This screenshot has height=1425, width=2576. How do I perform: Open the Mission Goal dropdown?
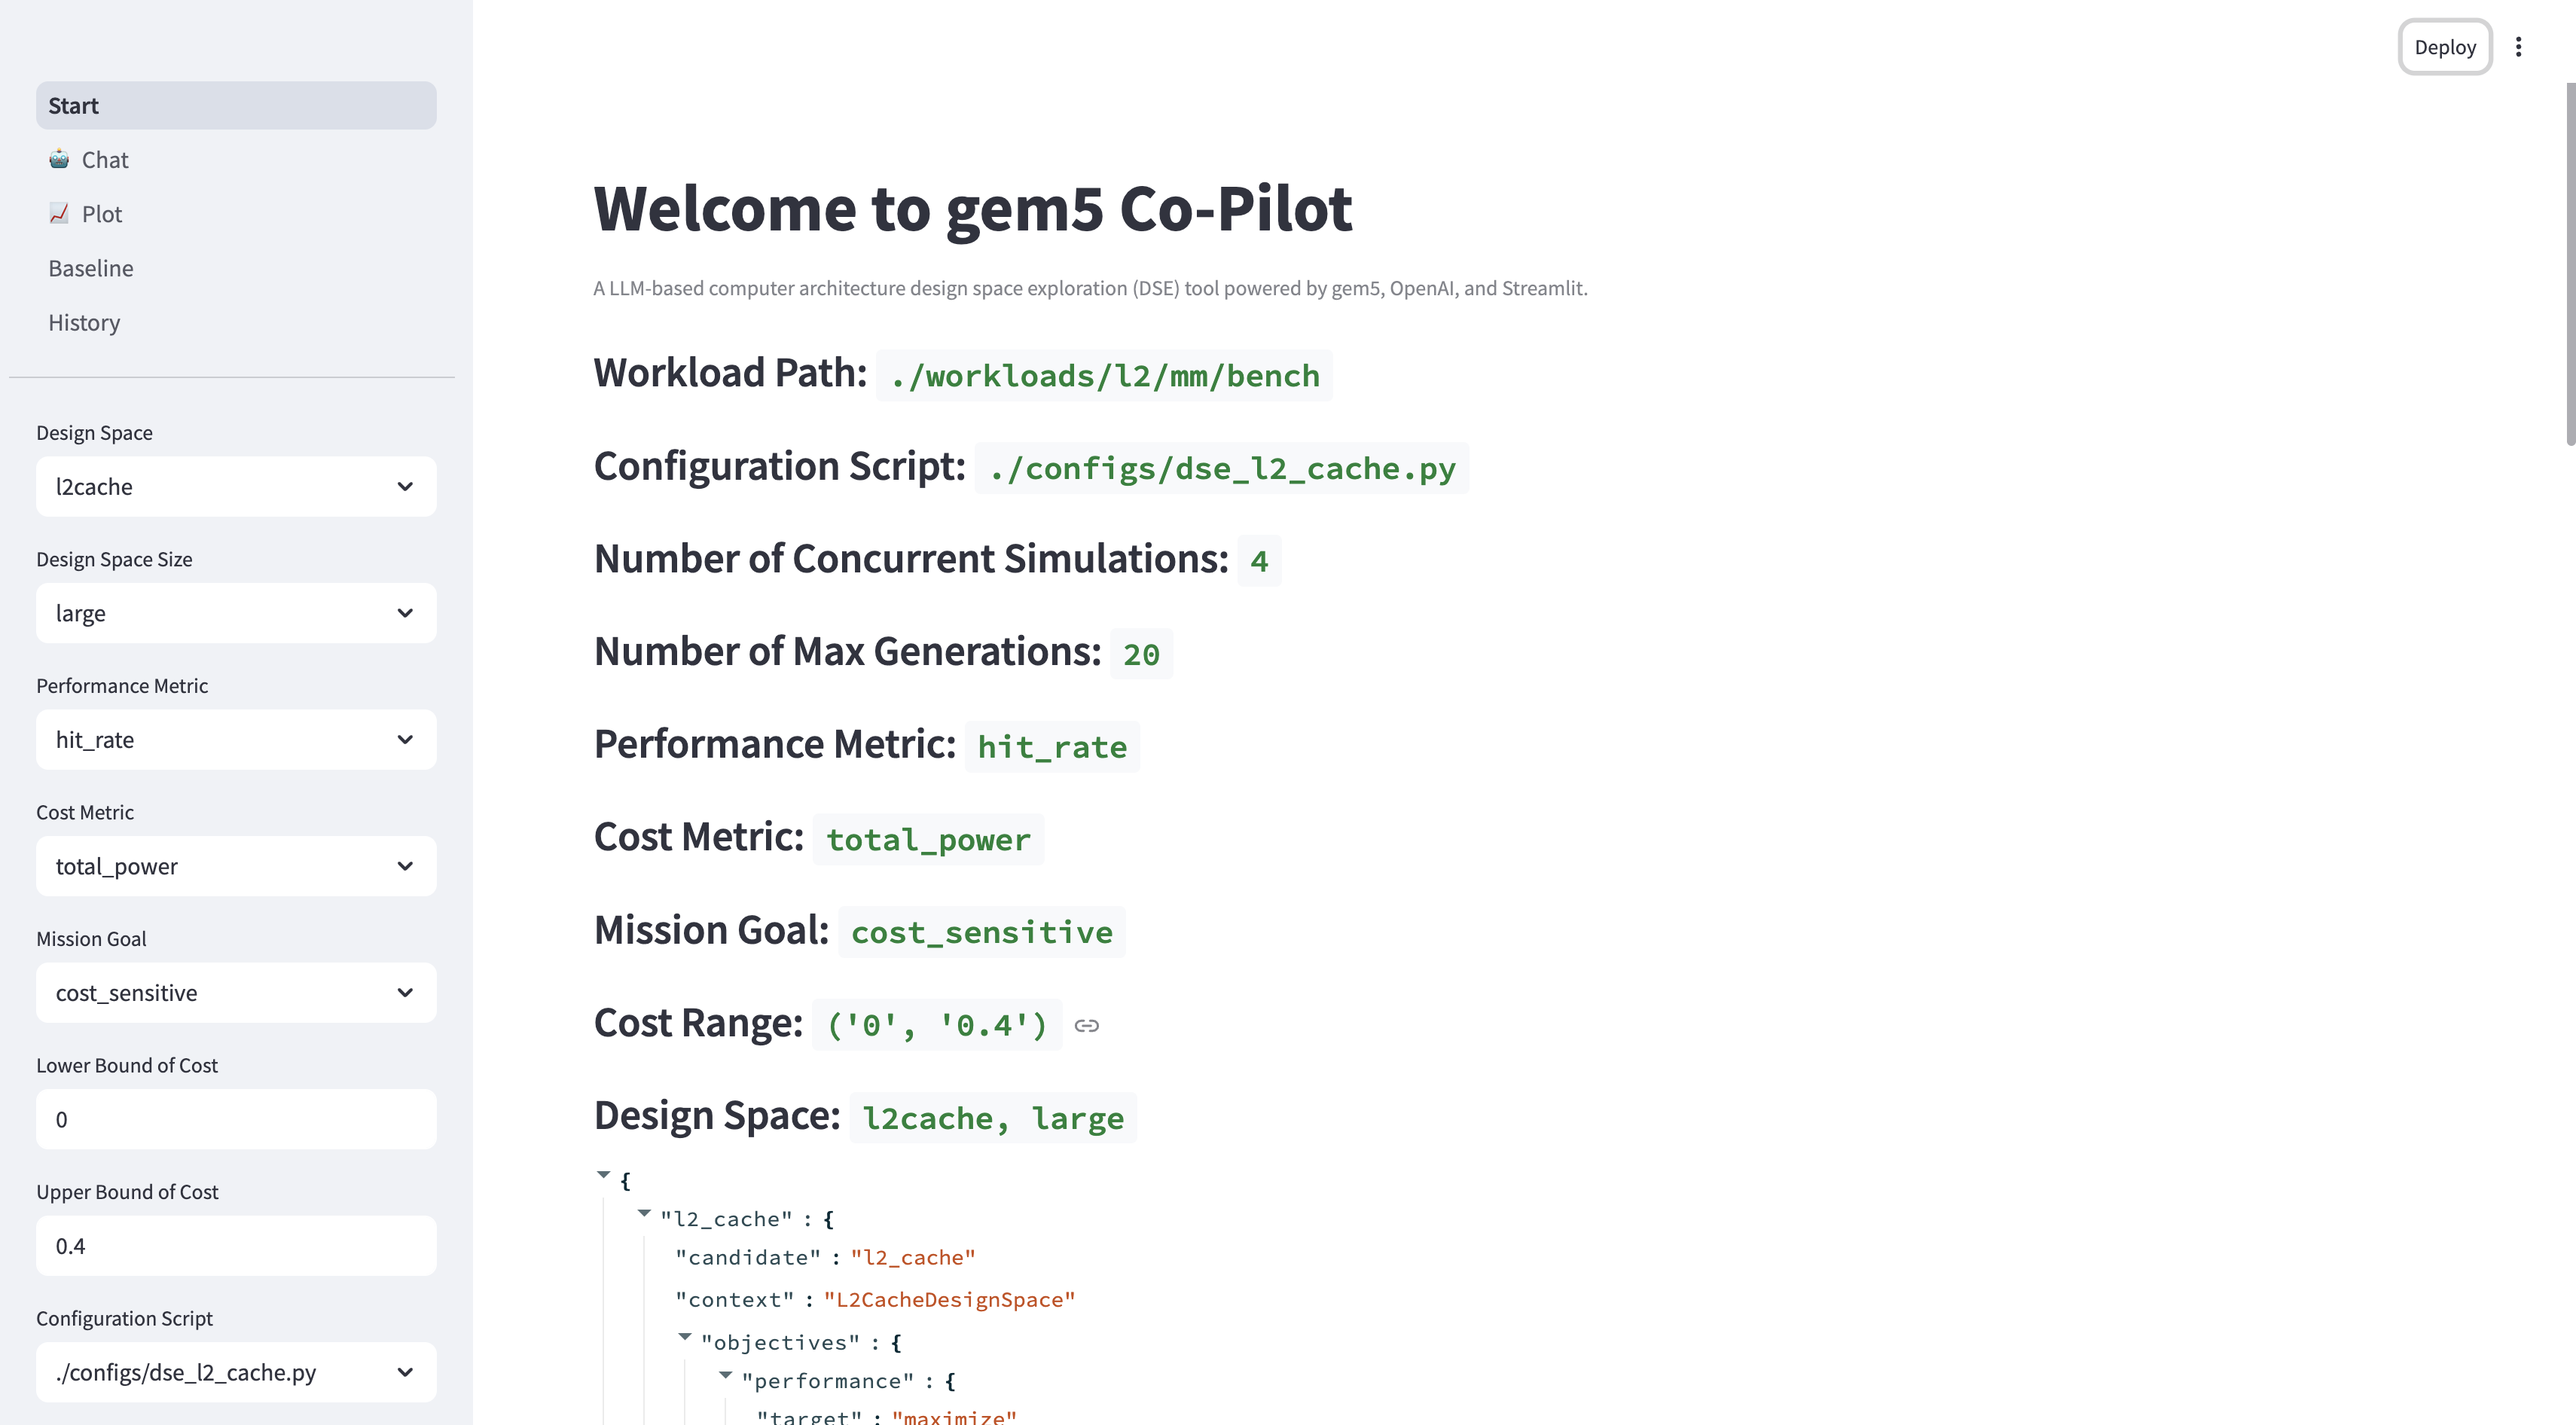236,993
